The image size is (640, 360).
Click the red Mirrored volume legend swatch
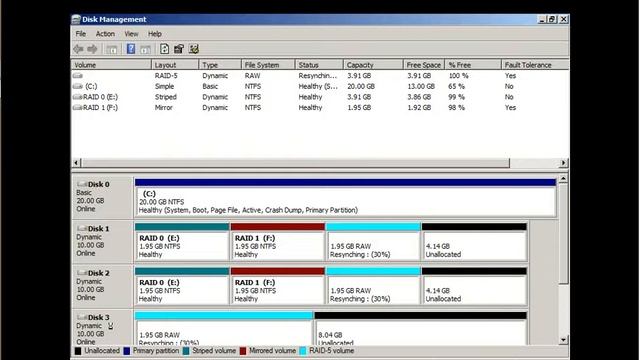[x=243, y=351]
